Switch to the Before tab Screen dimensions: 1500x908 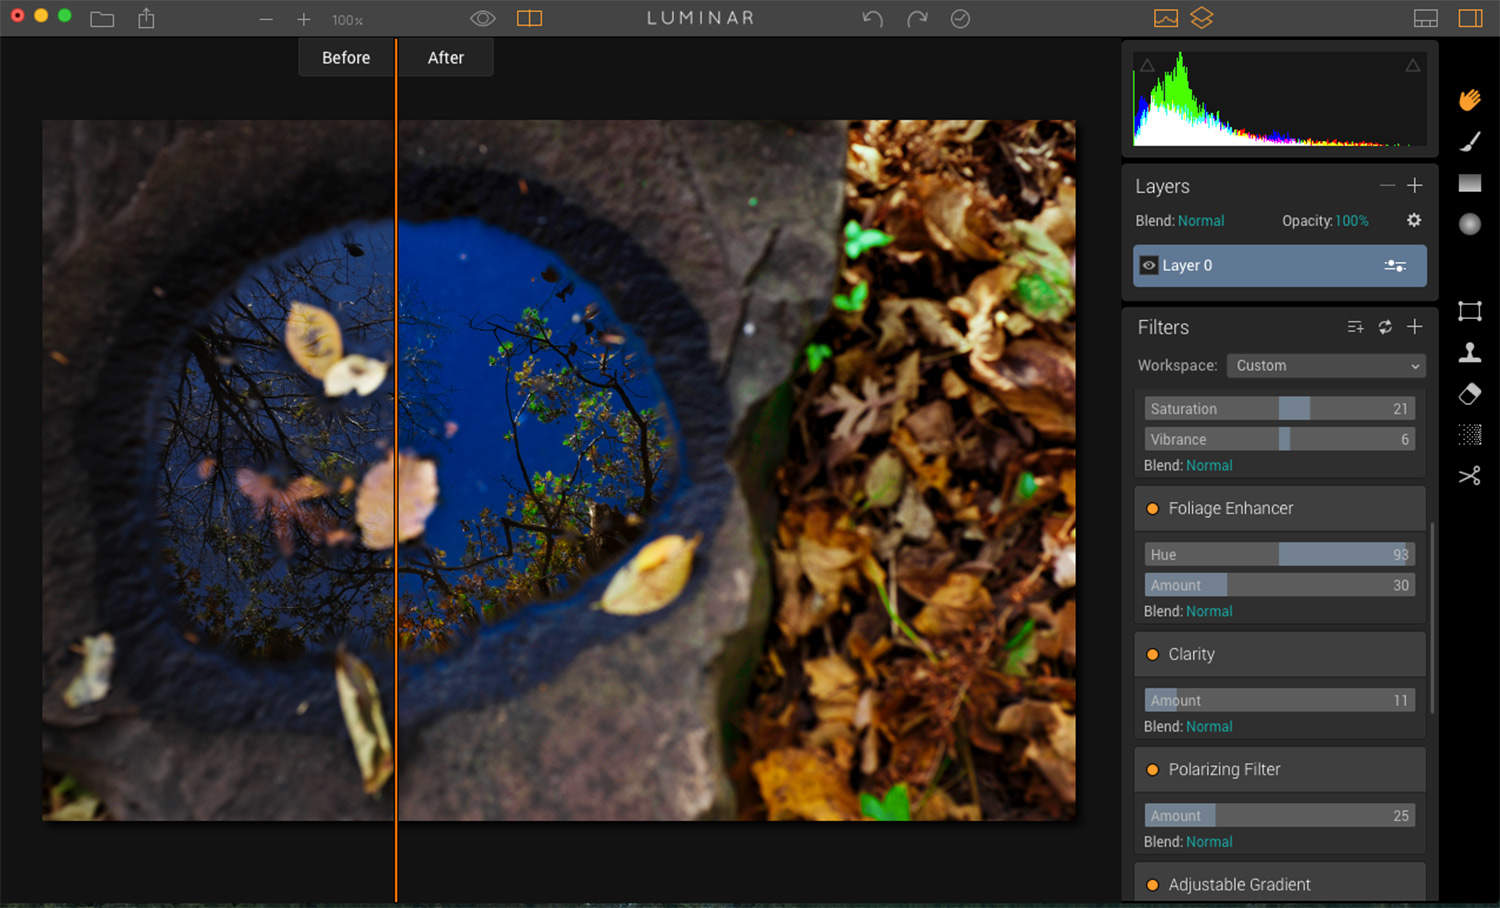click(x=345, y=57)
